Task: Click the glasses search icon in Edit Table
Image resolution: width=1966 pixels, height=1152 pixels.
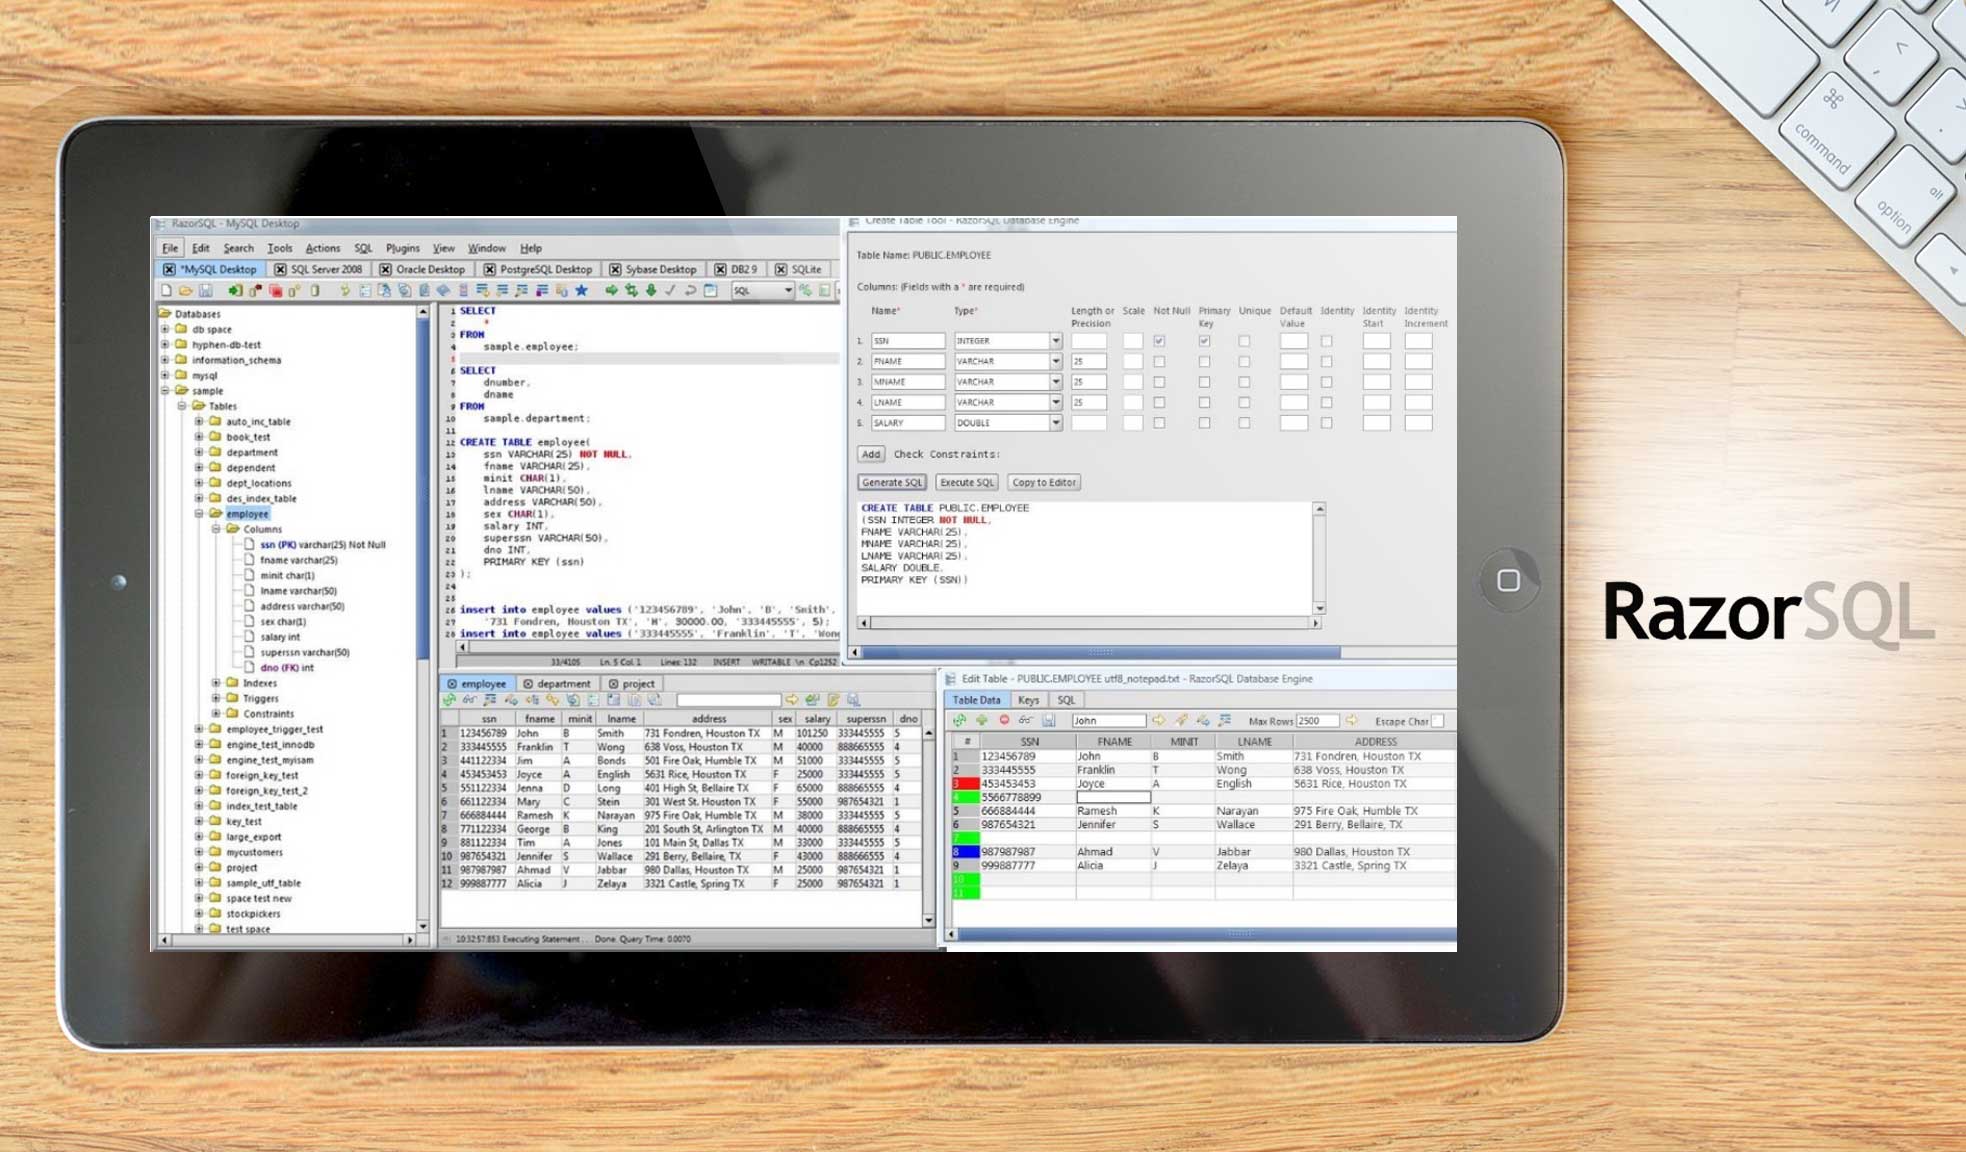Action: [x=1025, y=720]
